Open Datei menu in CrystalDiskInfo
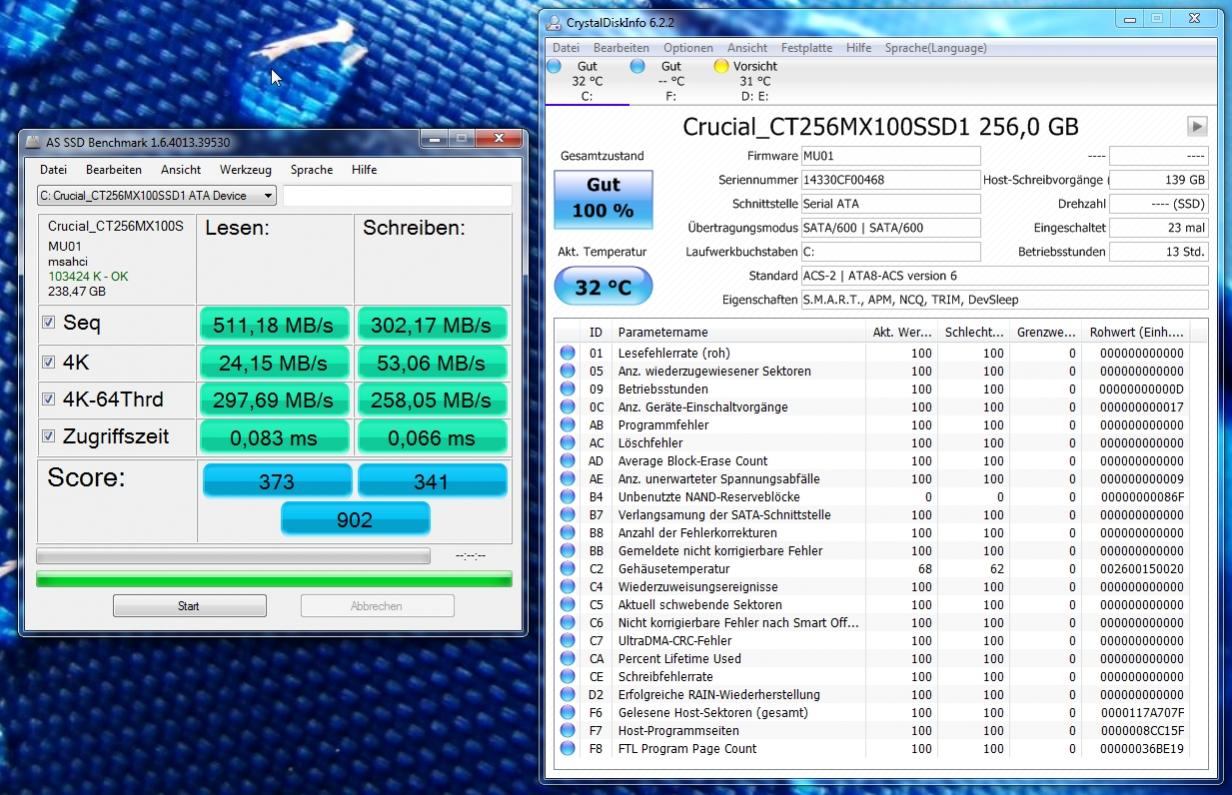This screenshot has width=1232, height=795. point(566,48)
